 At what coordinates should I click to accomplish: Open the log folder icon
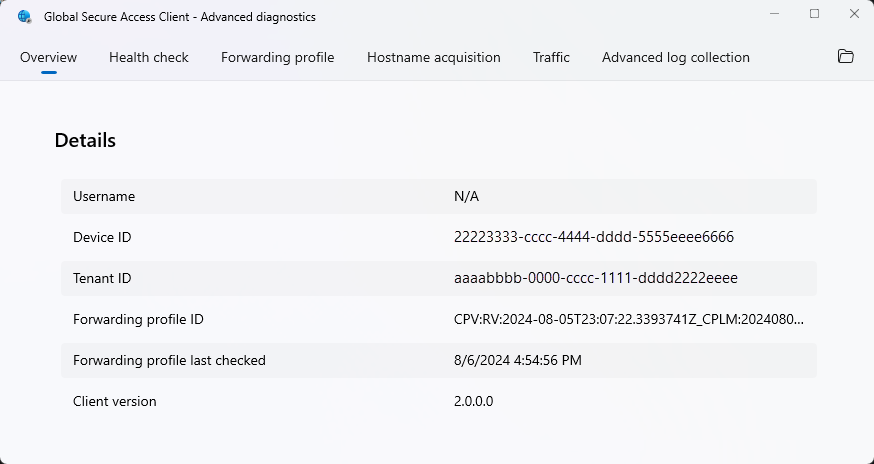[x=845, y=57]
